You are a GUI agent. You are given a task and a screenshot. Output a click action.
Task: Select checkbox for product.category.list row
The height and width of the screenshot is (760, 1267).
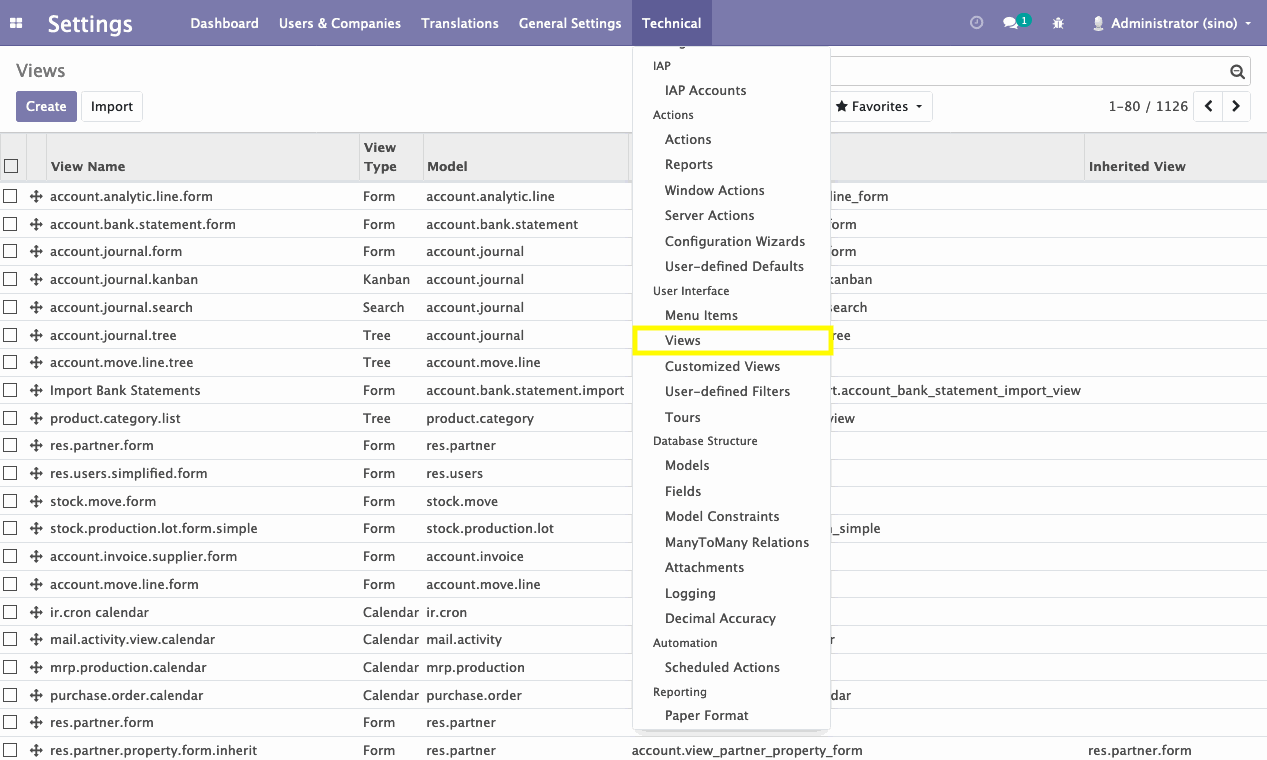pyautogui.click(x=10, y=418)
